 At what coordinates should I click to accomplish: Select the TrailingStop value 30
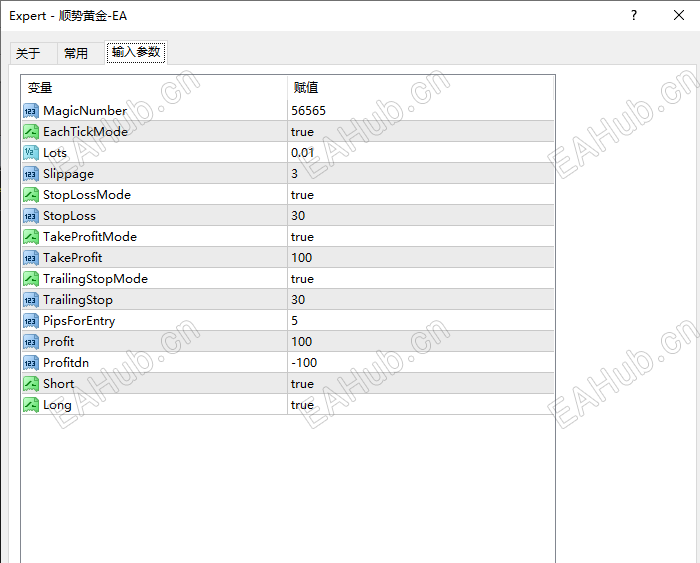click(x=298, y=300)
